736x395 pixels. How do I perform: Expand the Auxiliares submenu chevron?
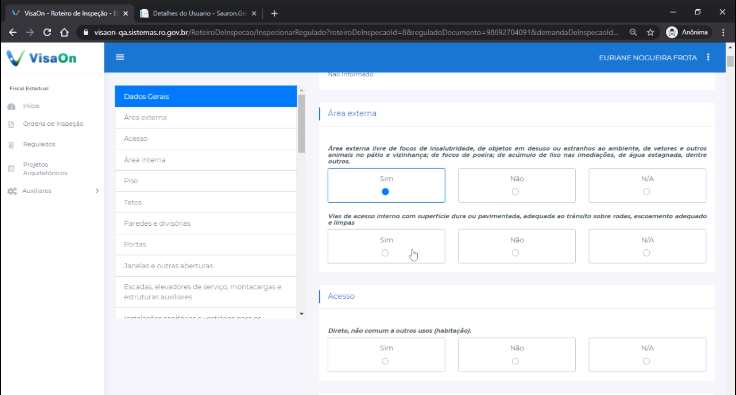(x=97, y=191)
